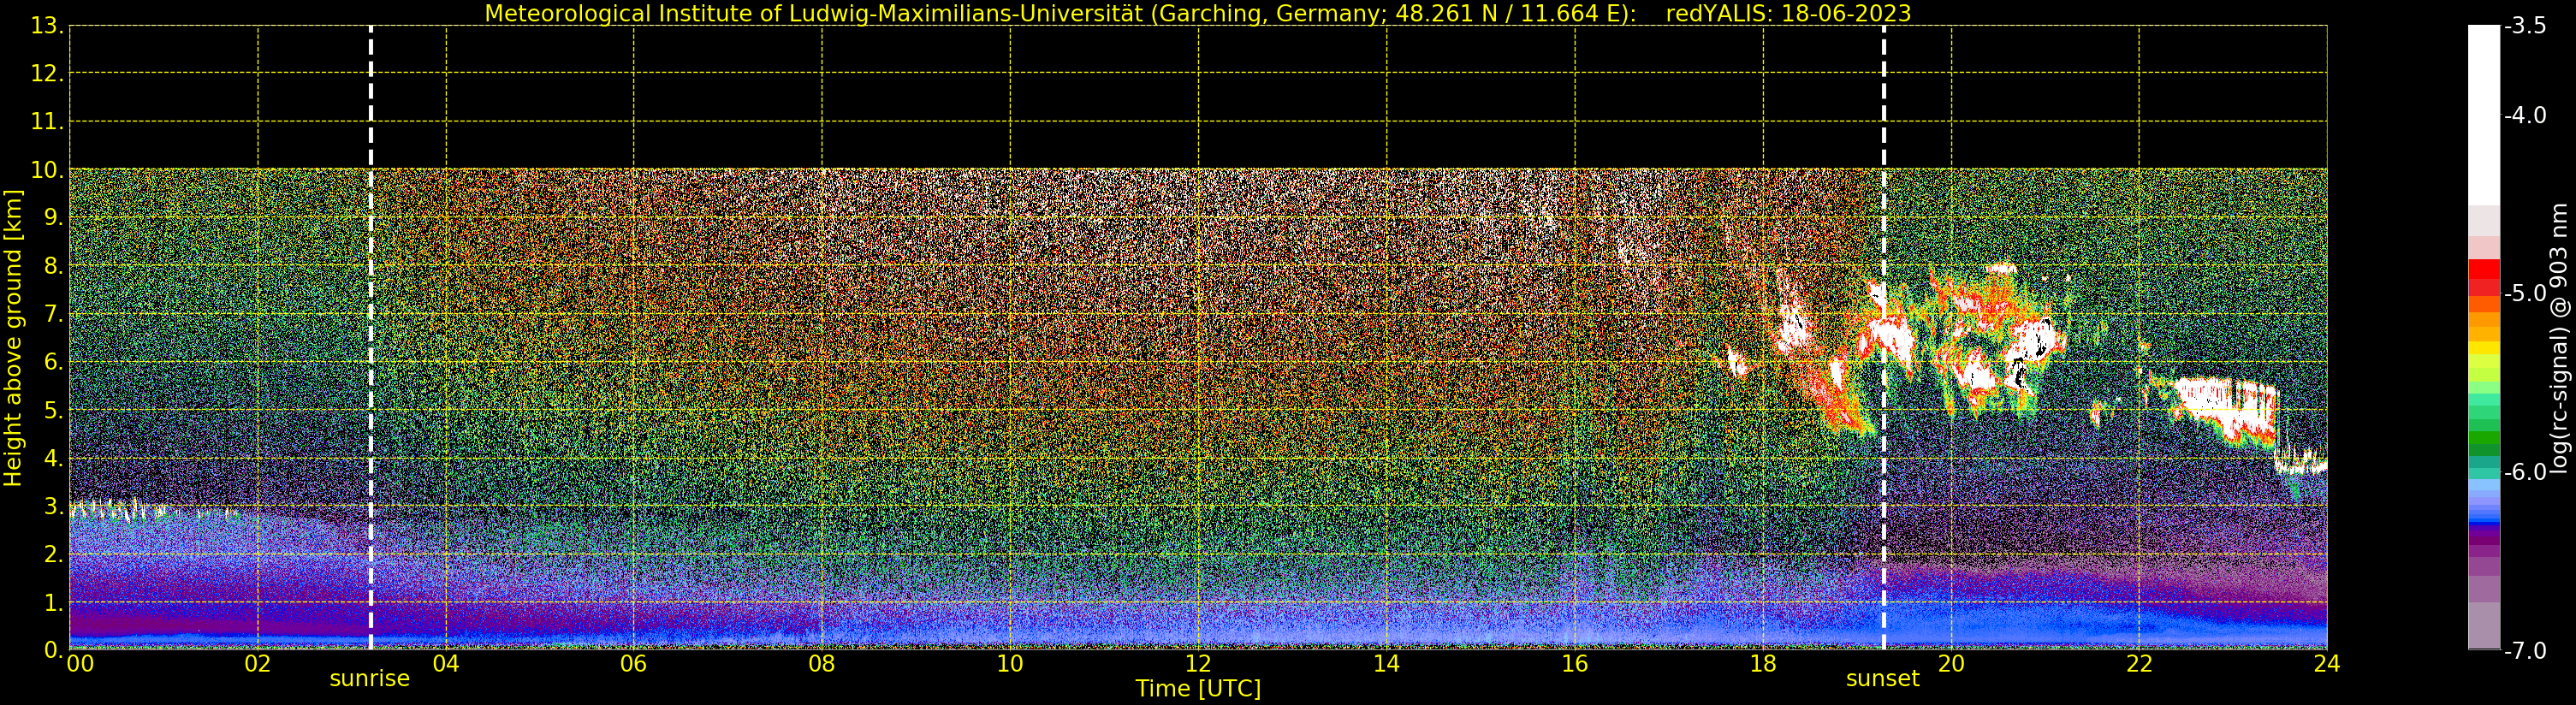Click the height axis tick label '11.'
Viewport: 2576px width, 705px height.
pyautogui.click(x=47, y=122)
